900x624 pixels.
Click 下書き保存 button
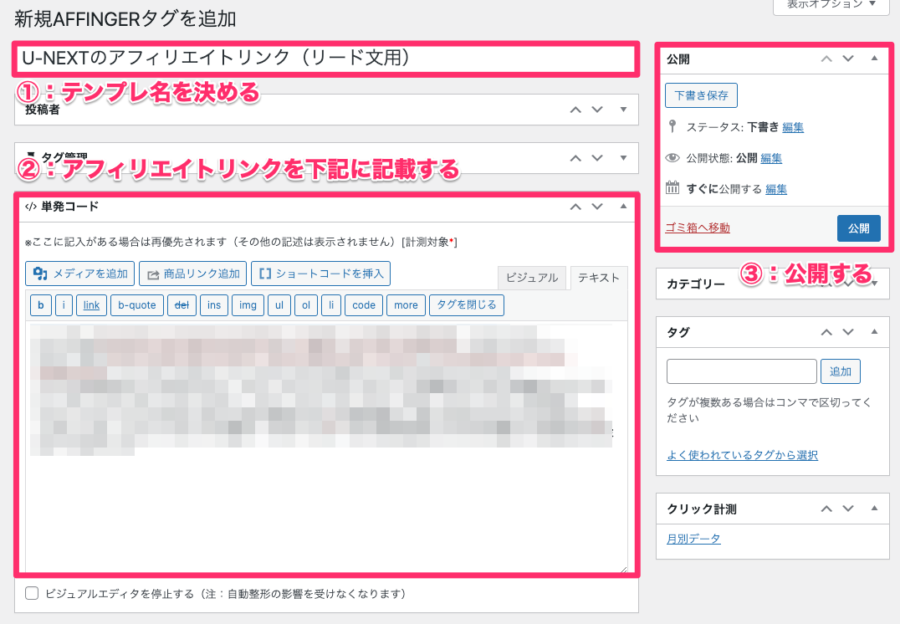pos(701,95)
